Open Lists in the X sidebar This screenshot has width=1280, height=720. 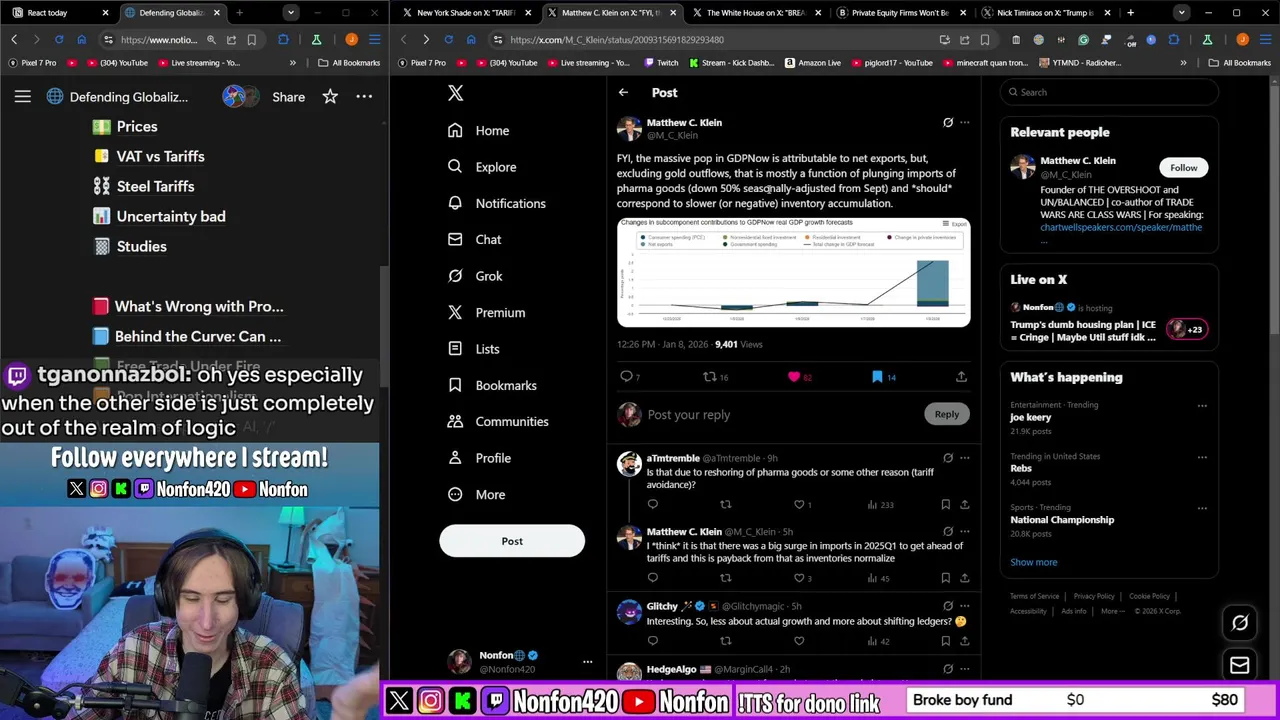pyautogui.click(x=474, y=349)
